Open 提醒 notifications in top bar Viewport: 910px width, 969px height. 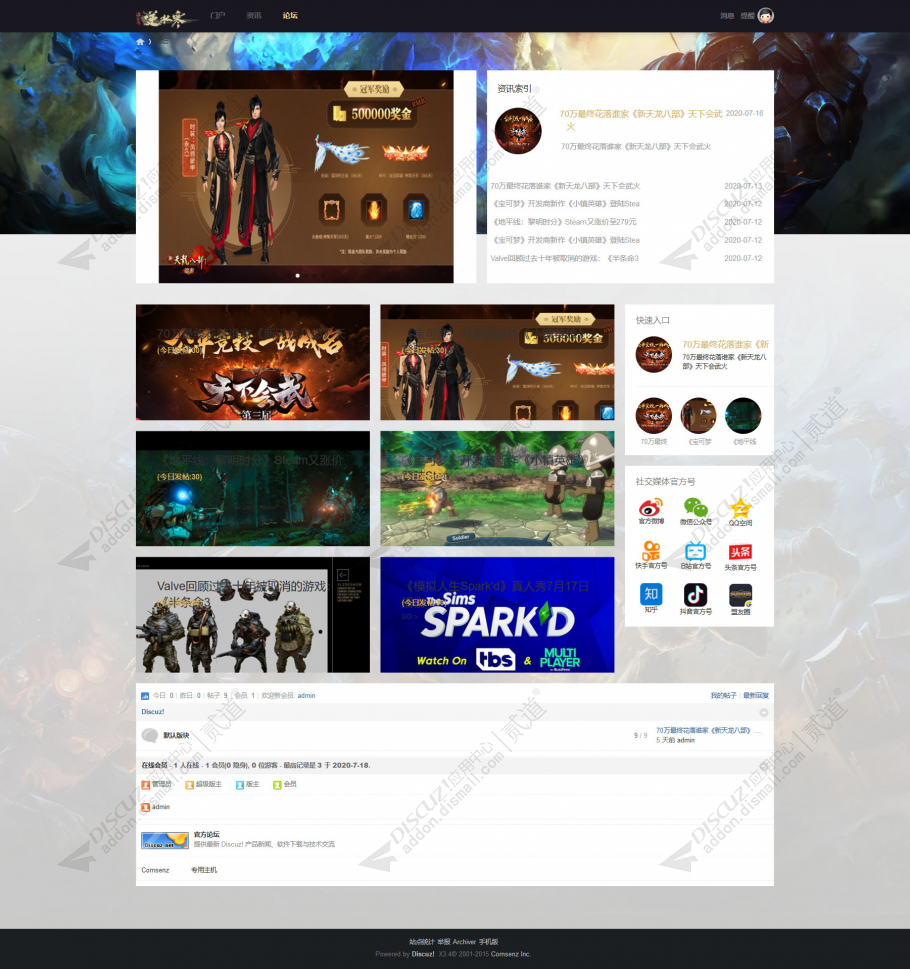(x=748, y=16)
